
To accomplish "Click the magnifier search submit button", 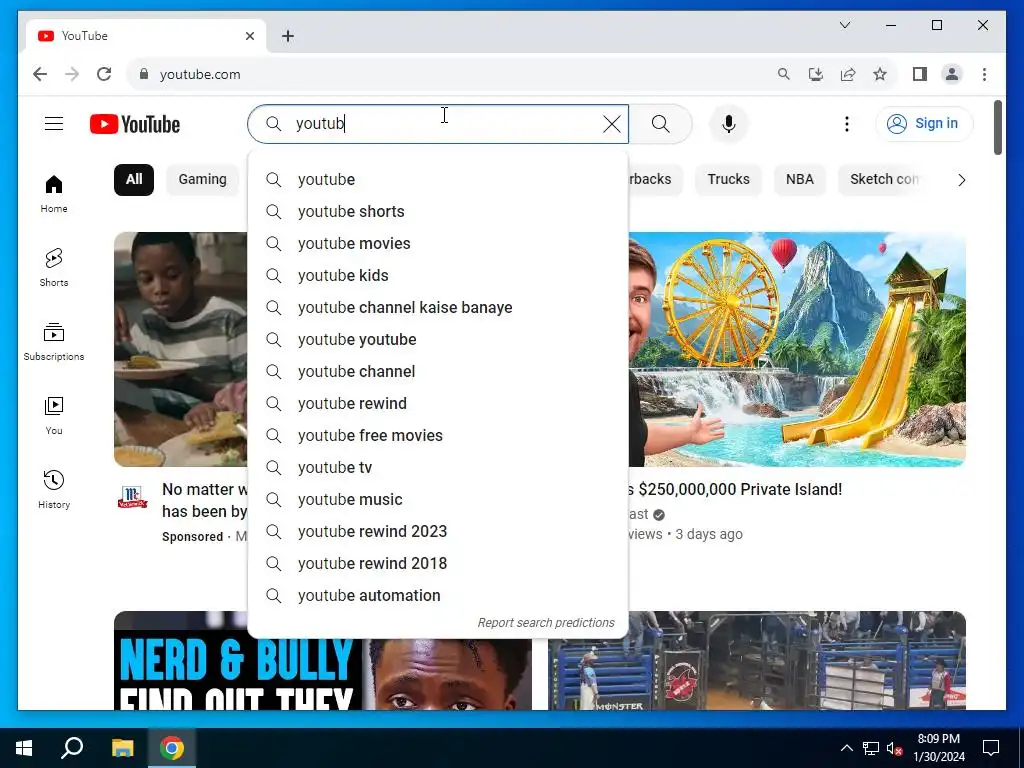I will click(x=660, y=124).
